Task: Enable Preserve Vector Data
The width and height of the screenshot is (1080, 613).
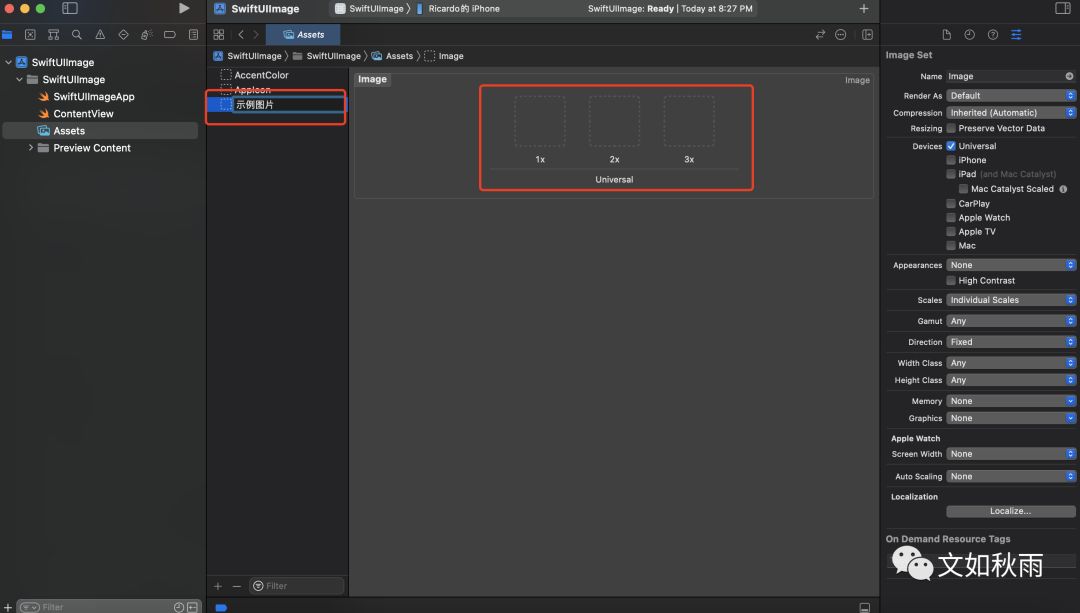Action: [951, 128]
